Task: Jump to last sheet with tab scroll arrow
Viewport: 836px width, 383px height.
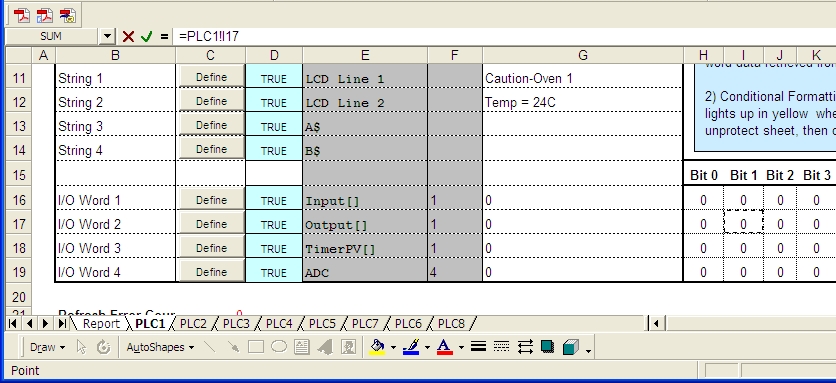Action: [62, 323]
